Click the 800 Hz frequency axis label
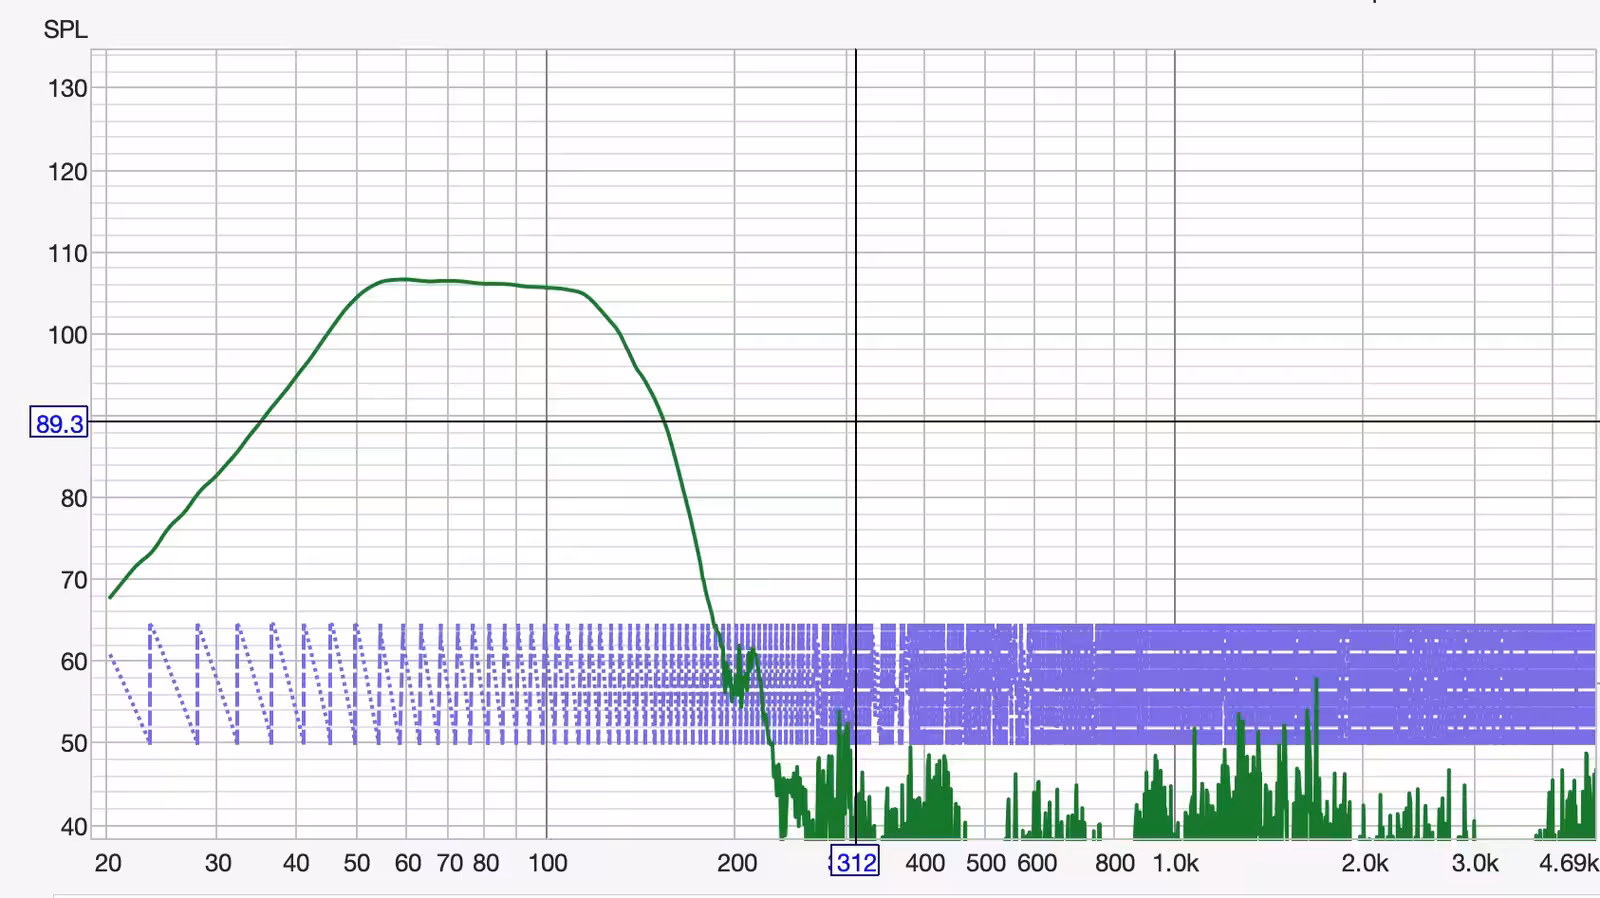The width and height of the screenshot is (1600, 898). [1115, 863]
